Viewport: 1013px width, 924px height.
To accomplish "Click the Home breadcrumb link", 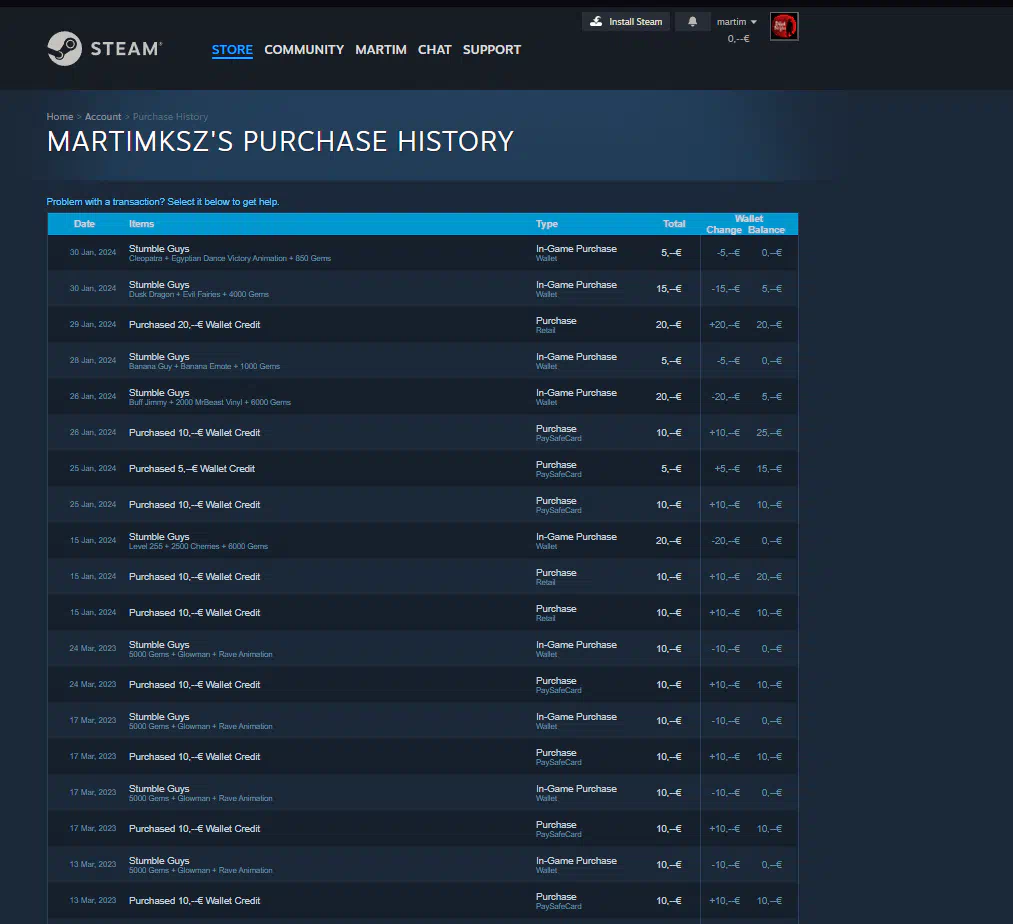I will [x=60, y=117].
